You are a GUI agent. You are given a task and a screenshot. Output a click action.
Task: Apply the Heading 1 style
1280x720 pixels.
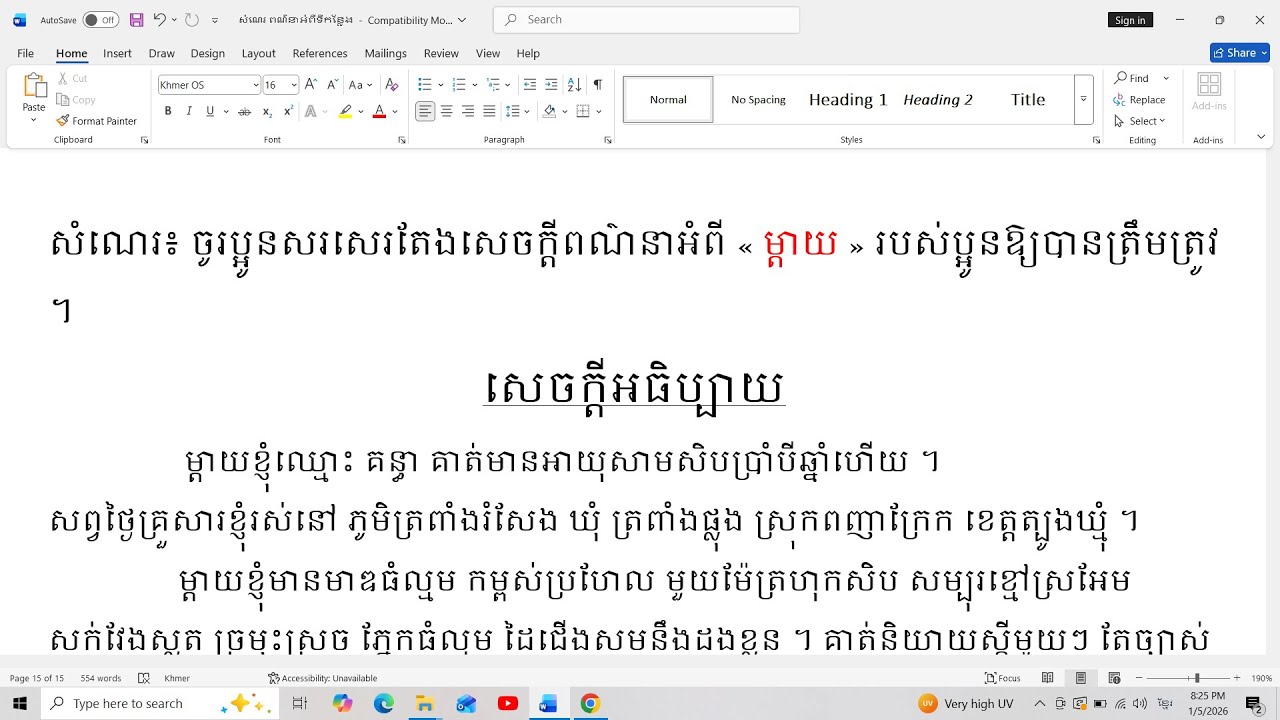[x=848, y=100]
